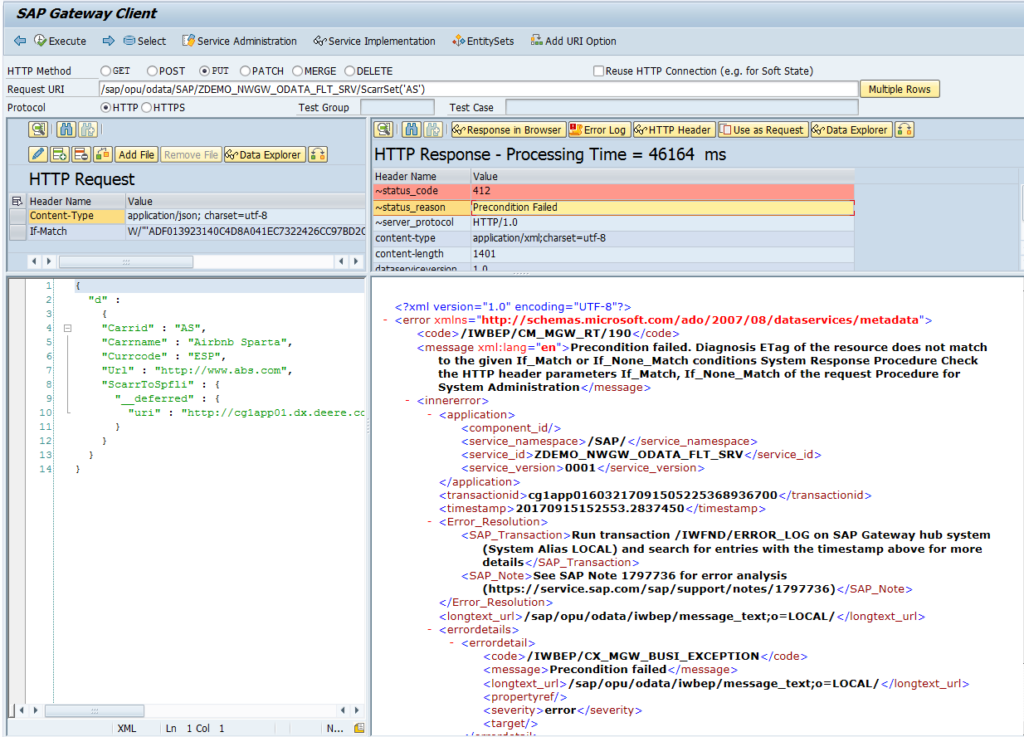Image resolution: width=1024 pixels, height=737 pixels.
Task: Select the PUT HTTP method
Action: (x=204, y=71)
